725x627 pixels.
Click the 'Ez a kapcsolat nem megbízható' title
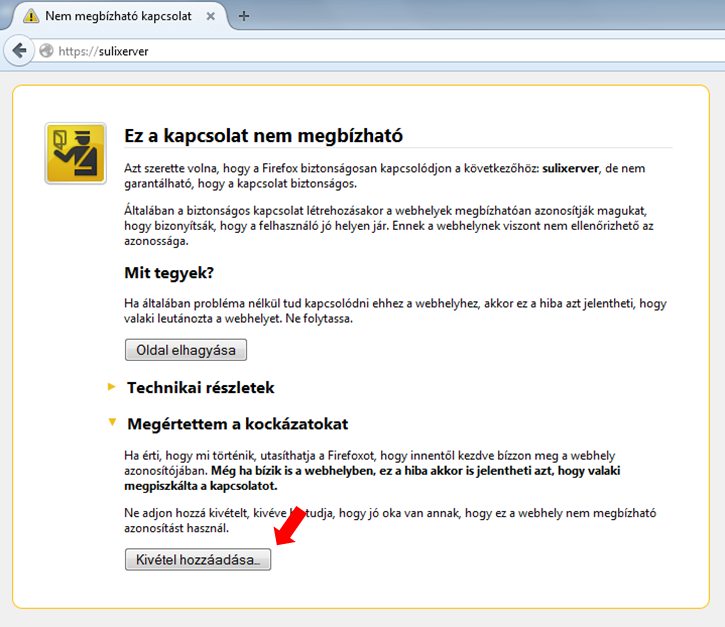tap(263, 135)
